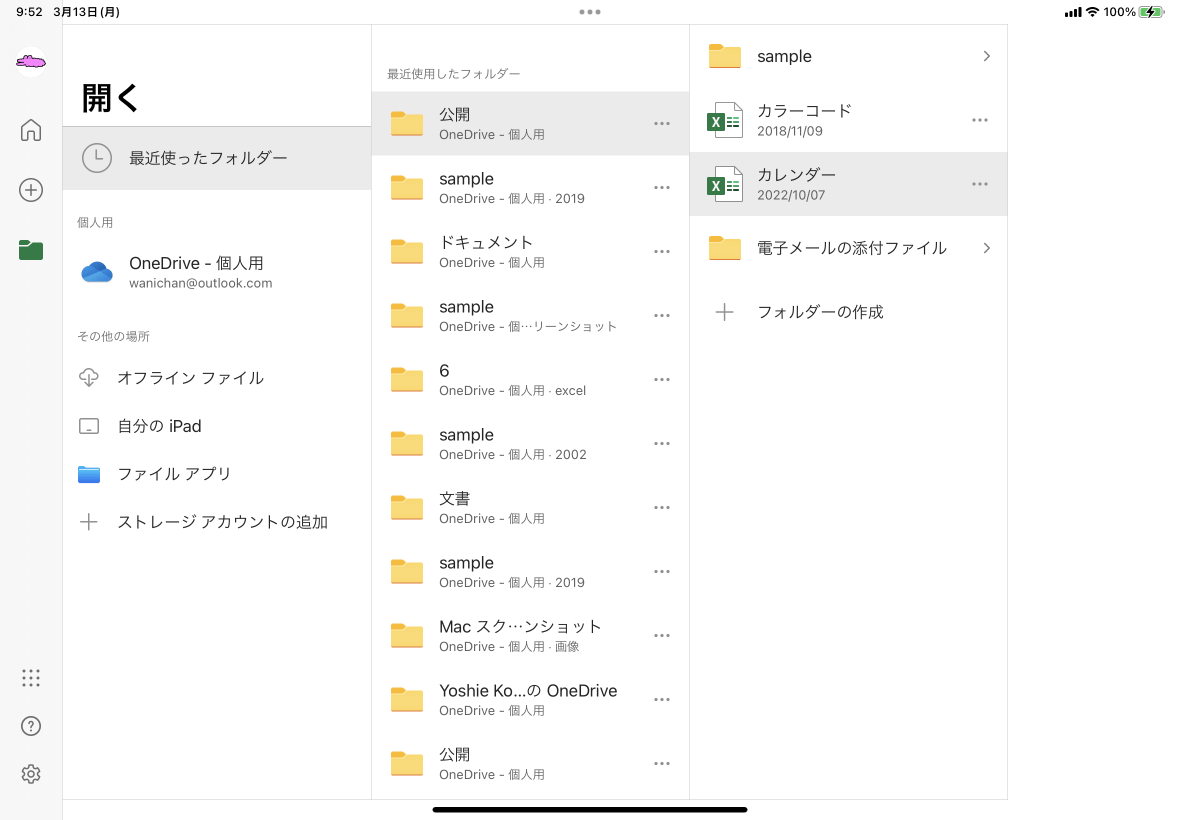1180x820 pixels.
Task: Open the 文書 folder in recent list
Action: (490, 507)
